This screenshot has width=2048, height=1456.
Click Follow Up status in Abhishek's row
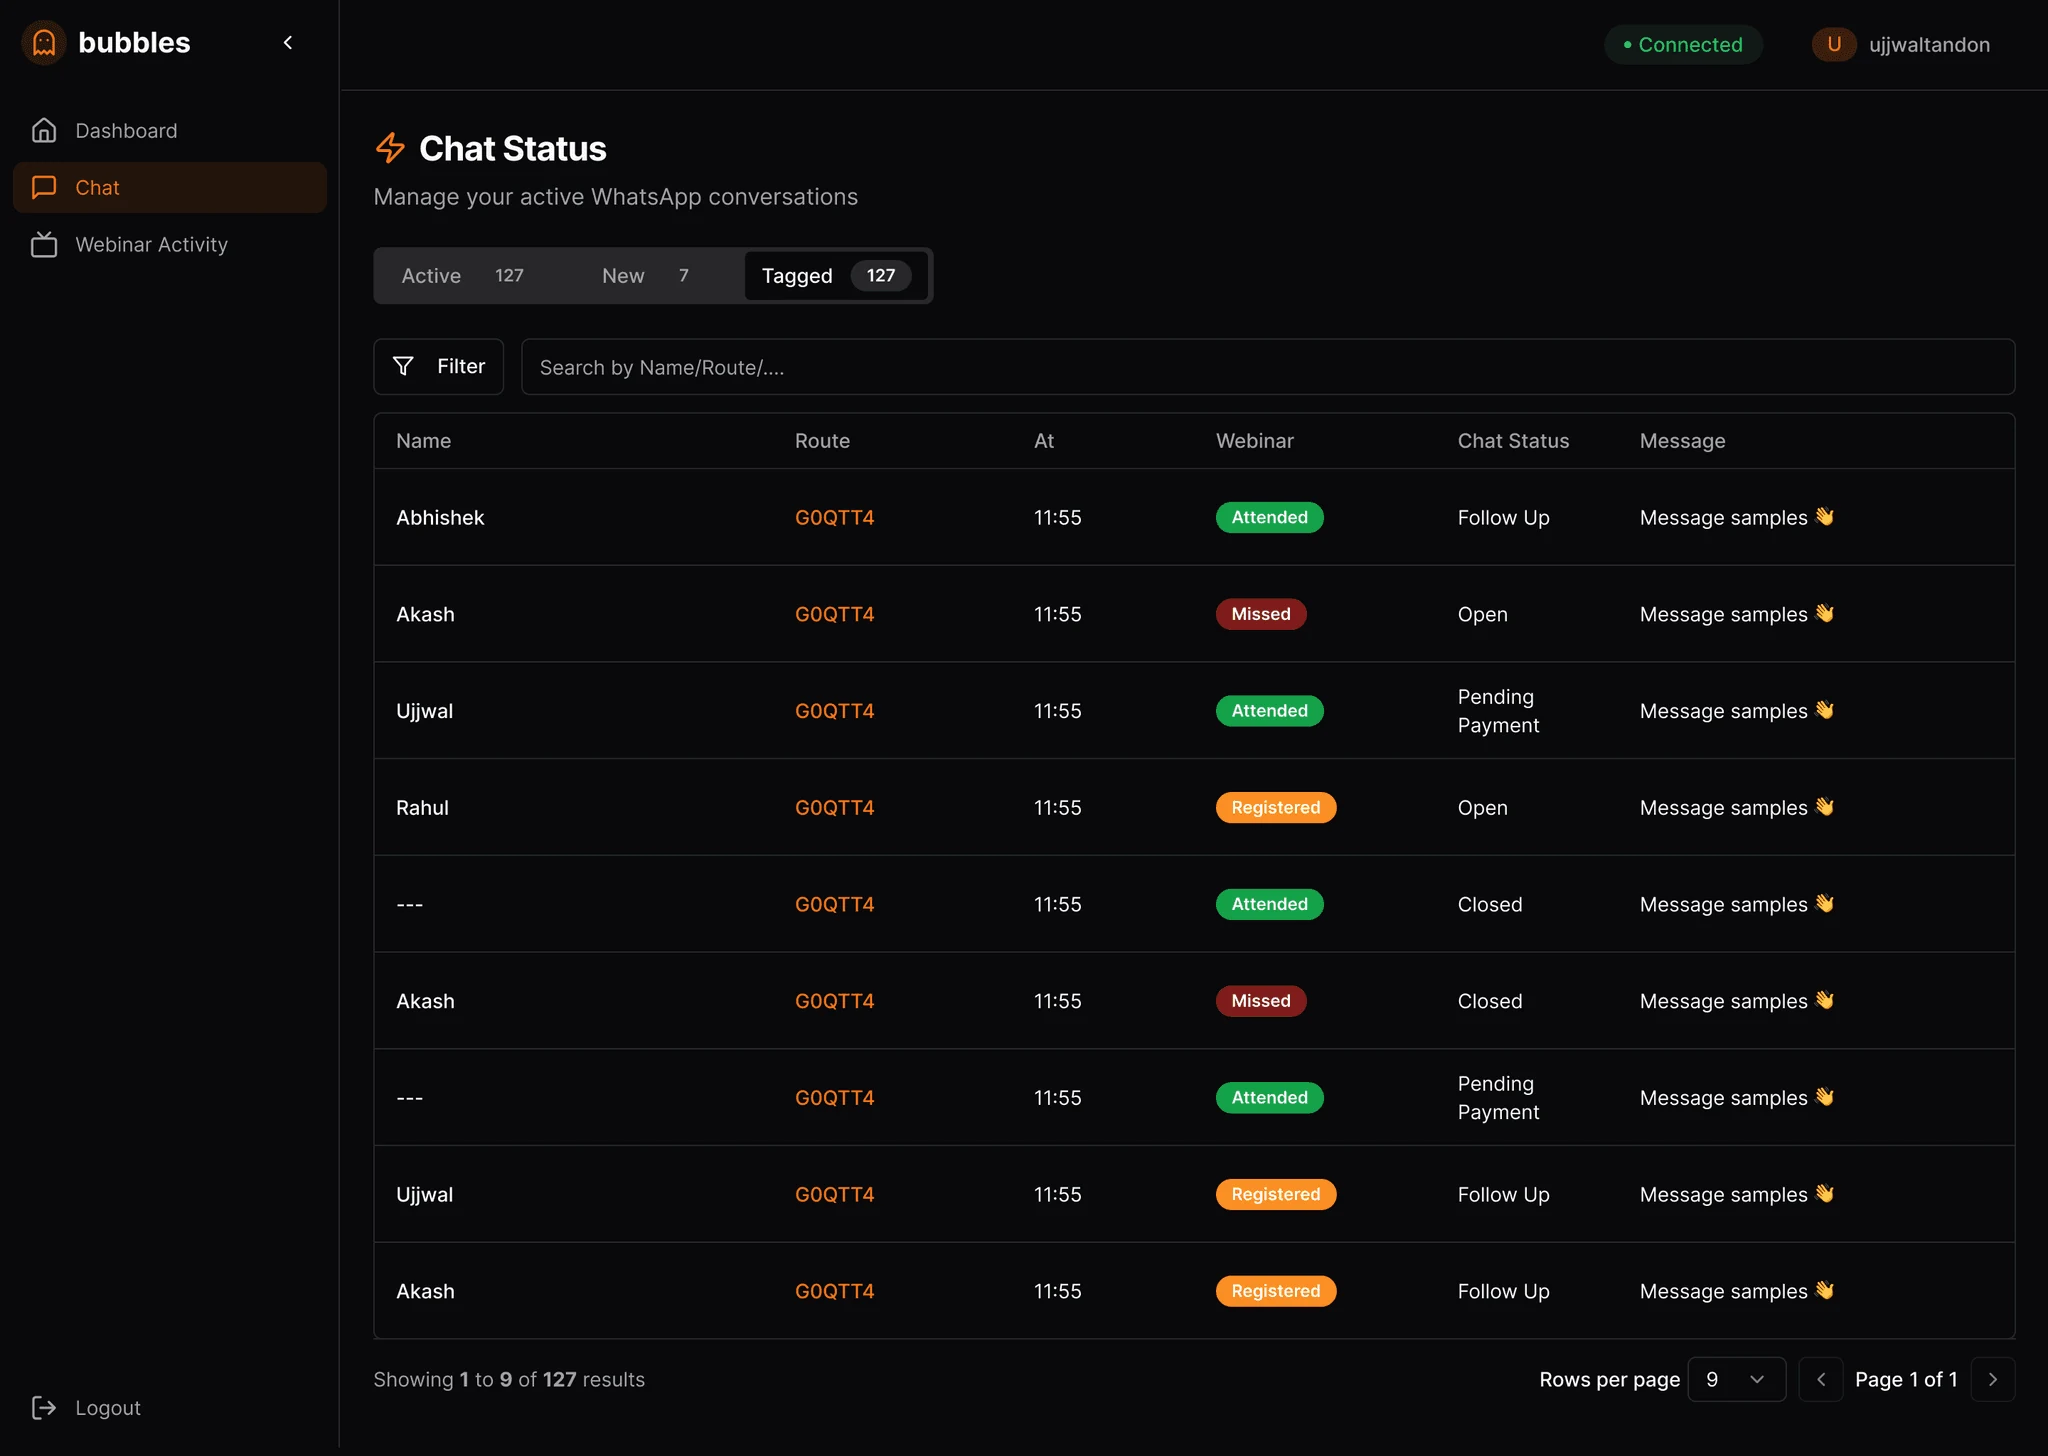[1503, 518]
